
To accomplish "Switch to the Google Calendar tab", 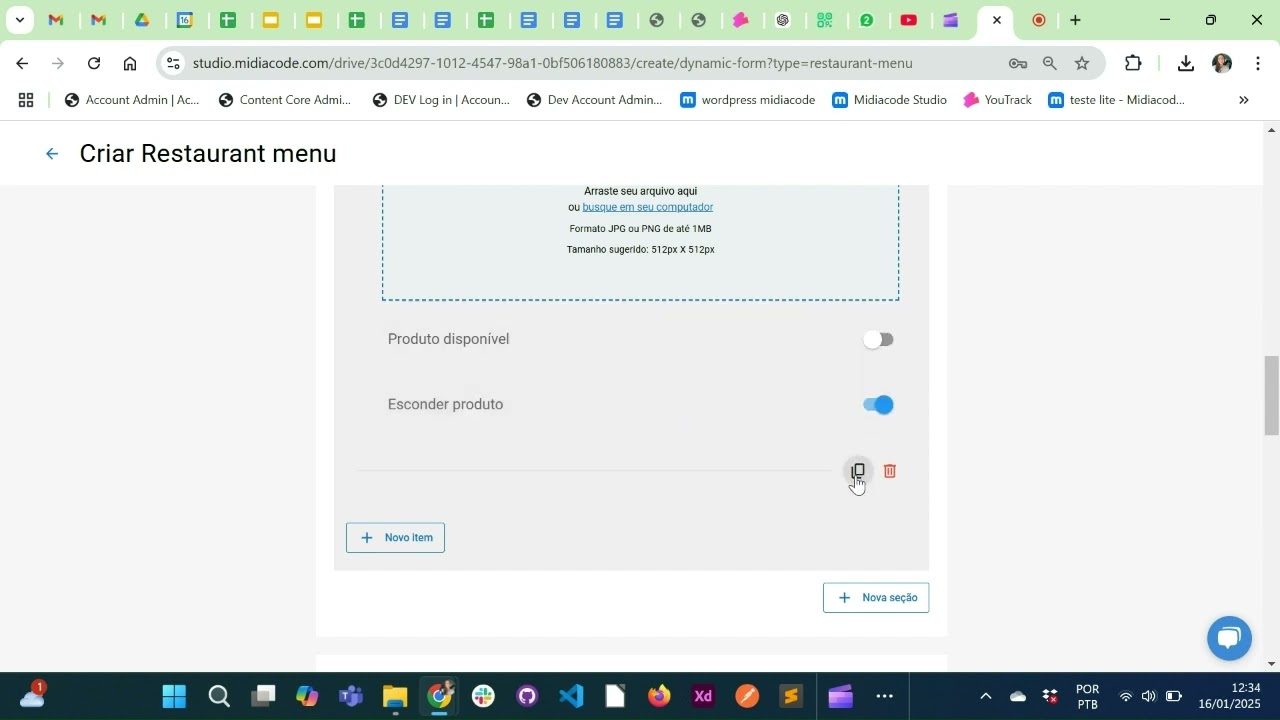I will tap(185, 20).
